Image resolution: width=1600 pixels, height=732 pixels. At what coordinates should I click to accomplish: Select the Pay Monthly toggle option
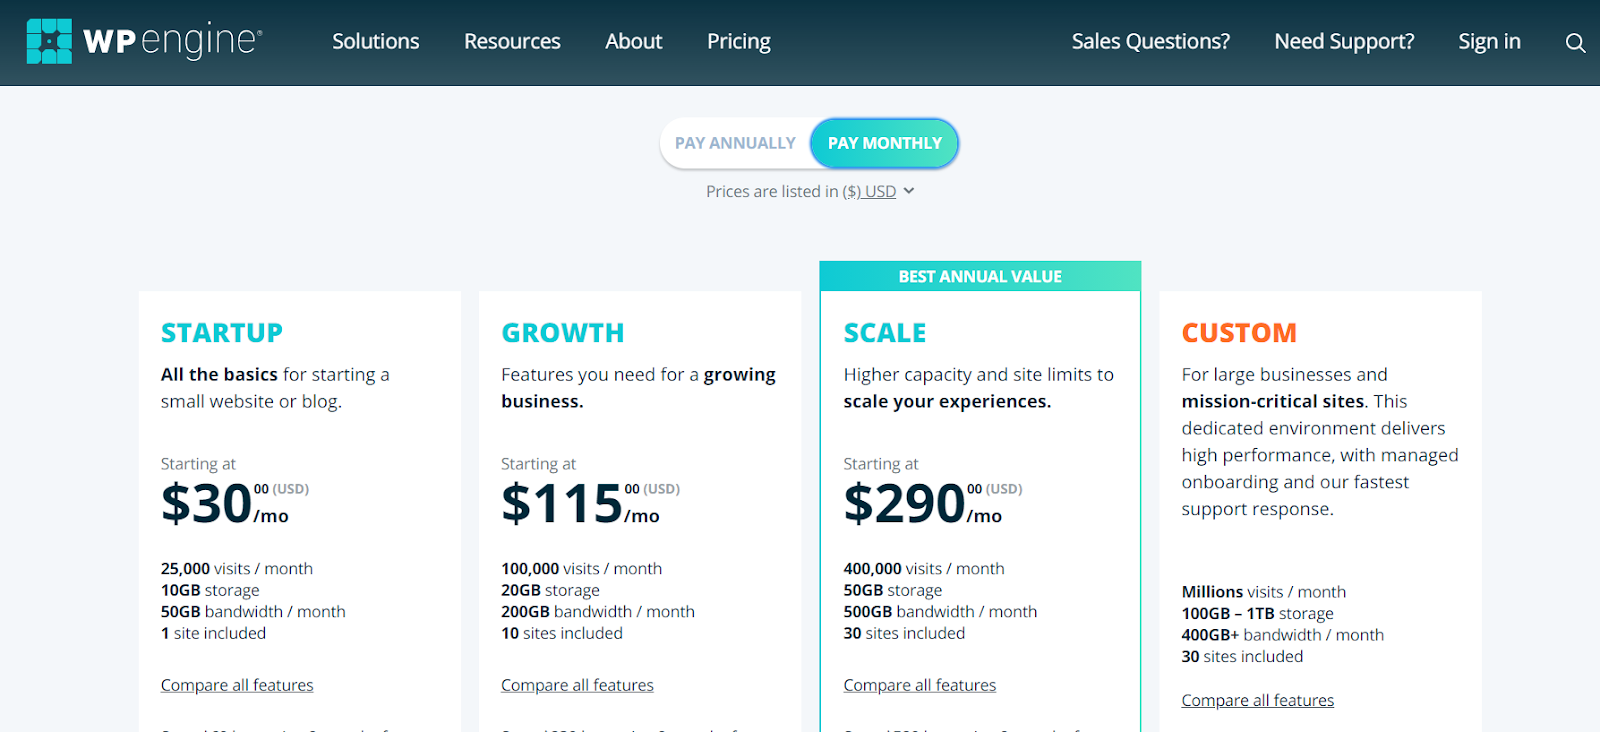point(884,143)
